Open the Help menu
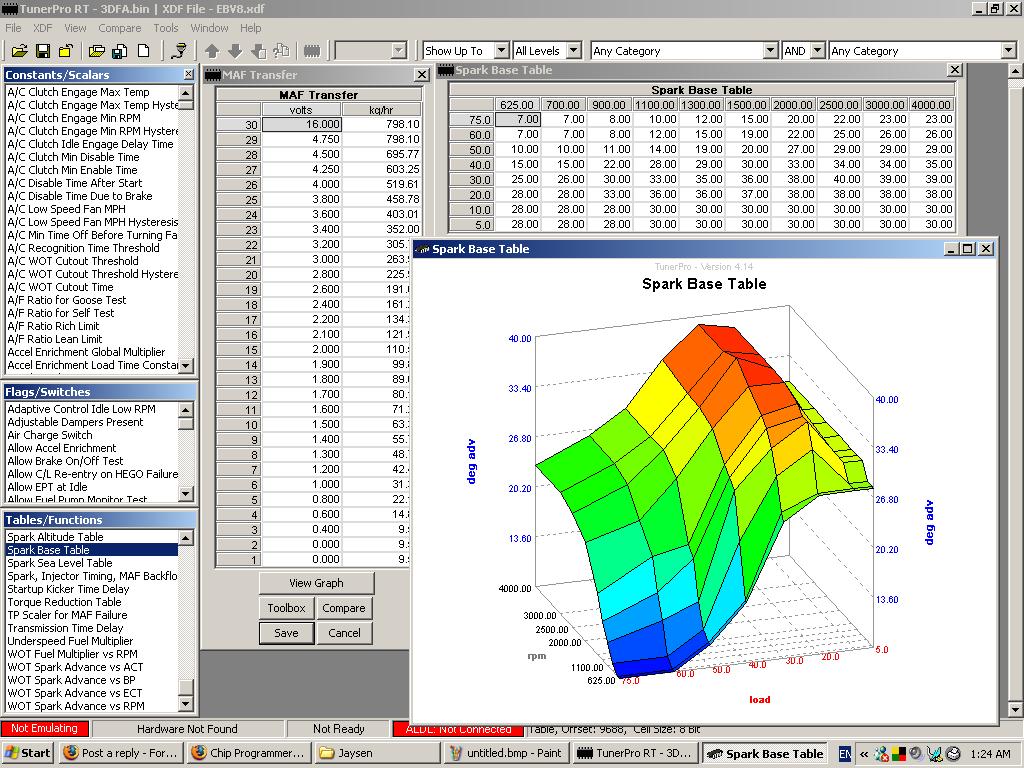Screen dimensions: 1024x768 250,28
